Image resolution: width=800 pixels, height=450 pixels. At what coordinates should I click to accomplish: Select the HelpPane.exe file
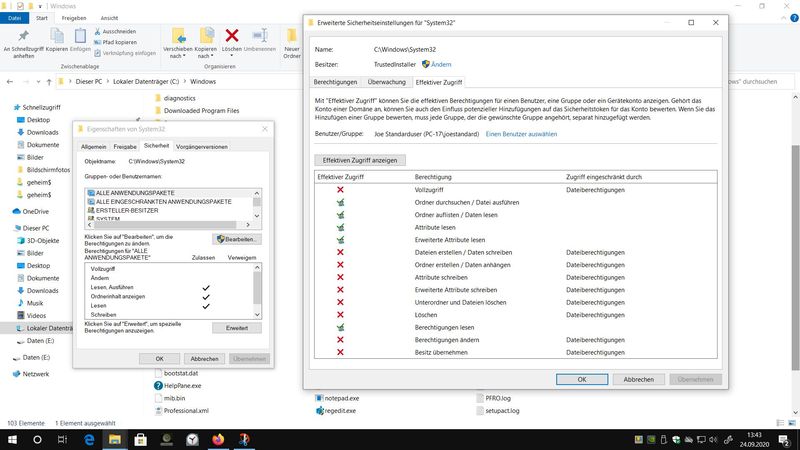click(x=182, y=386)
